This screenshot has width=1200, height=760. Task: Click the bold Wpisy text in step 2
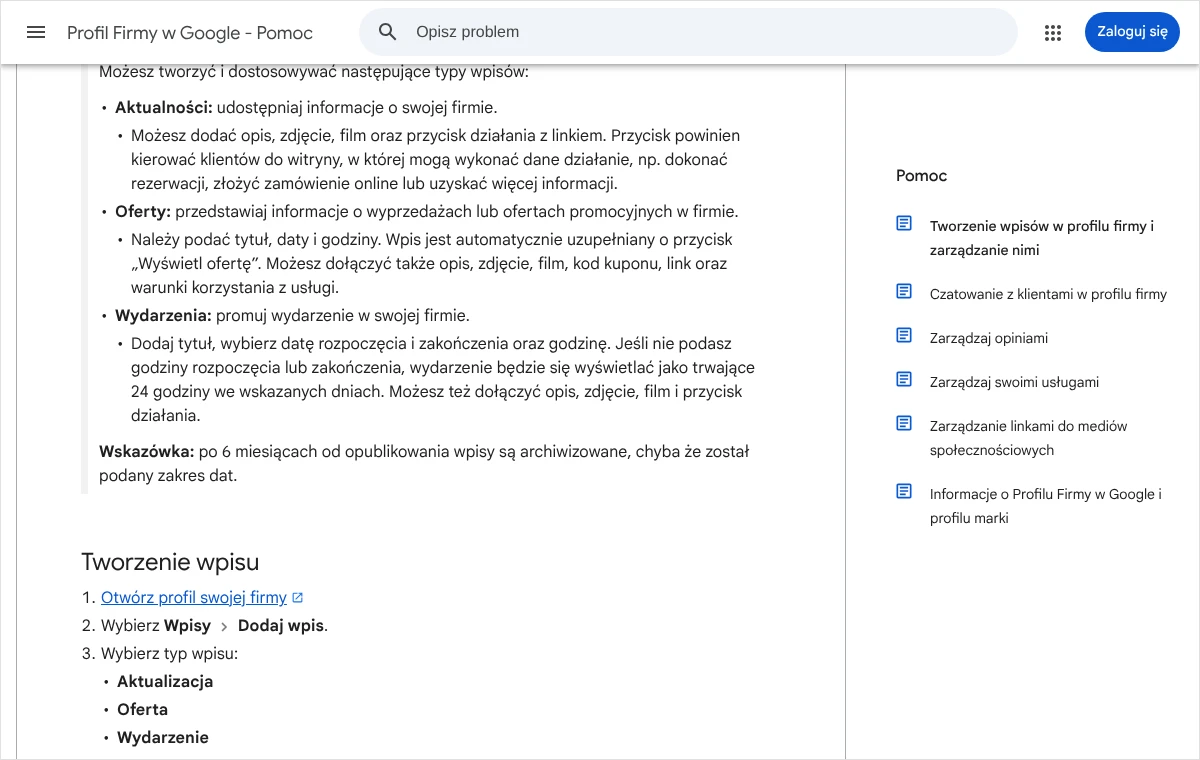coord(187,626)
